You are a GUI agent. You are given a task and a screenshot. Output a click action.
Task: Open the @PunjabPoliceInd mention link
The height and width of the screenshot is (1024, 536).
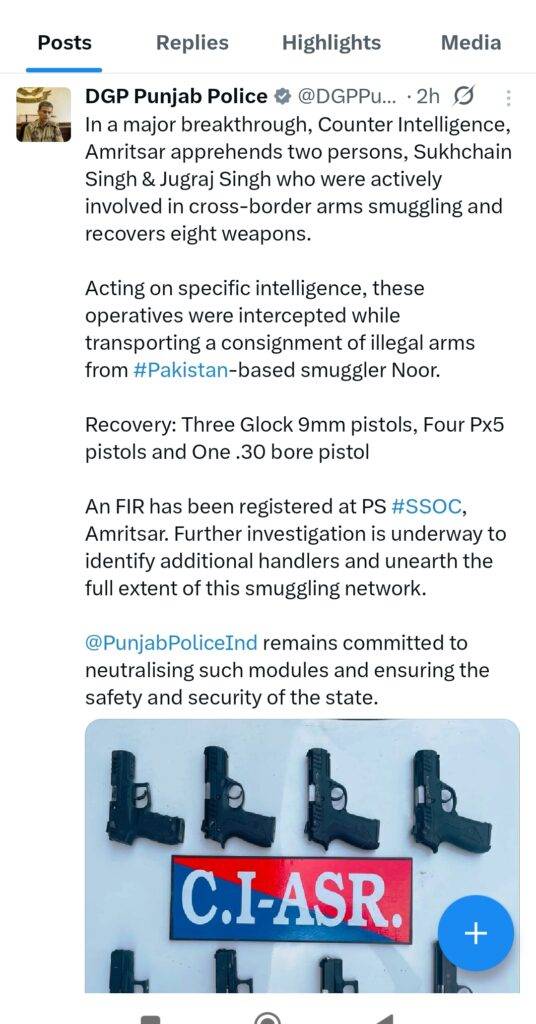click(x=171, y=643)
